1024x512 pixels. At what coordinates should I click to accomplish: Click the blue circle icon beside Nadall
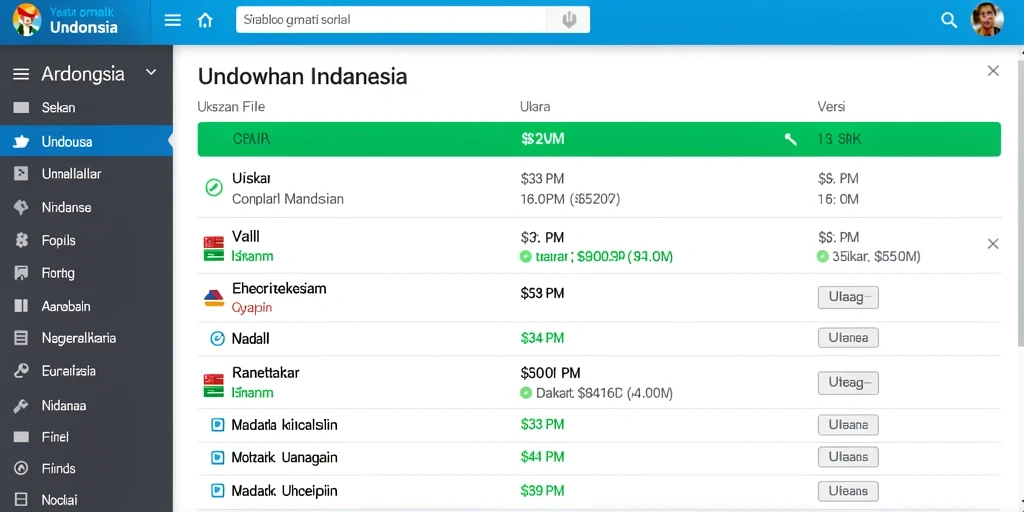[x=216, y=338]
